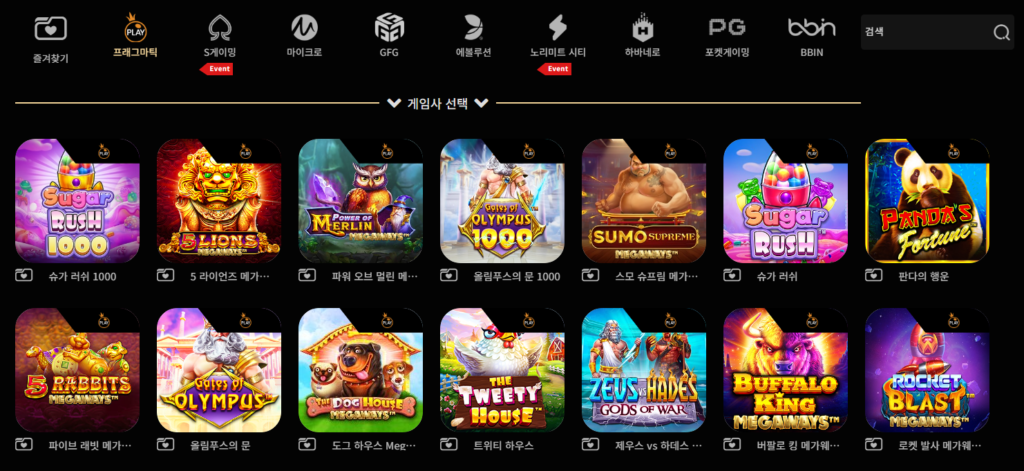The image size is (1024, 471).
Task: Open the 트위티 하우스 game title link
Action: pos(504,446)
